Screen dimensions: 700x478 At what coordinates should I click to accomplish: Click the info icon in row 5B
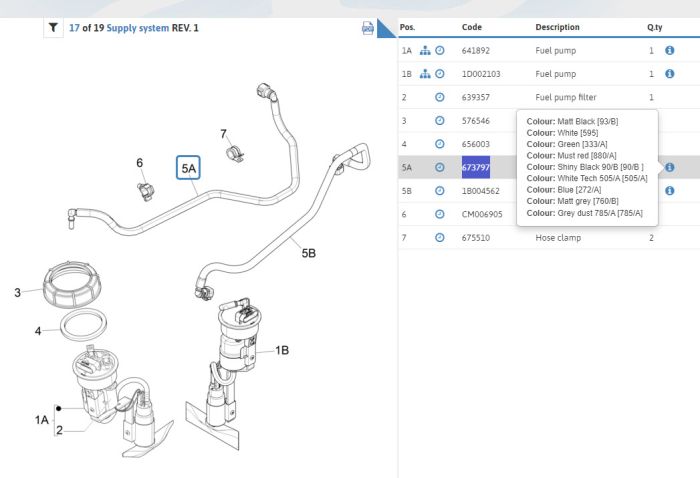pyautogui.click(x=669, y=190)
